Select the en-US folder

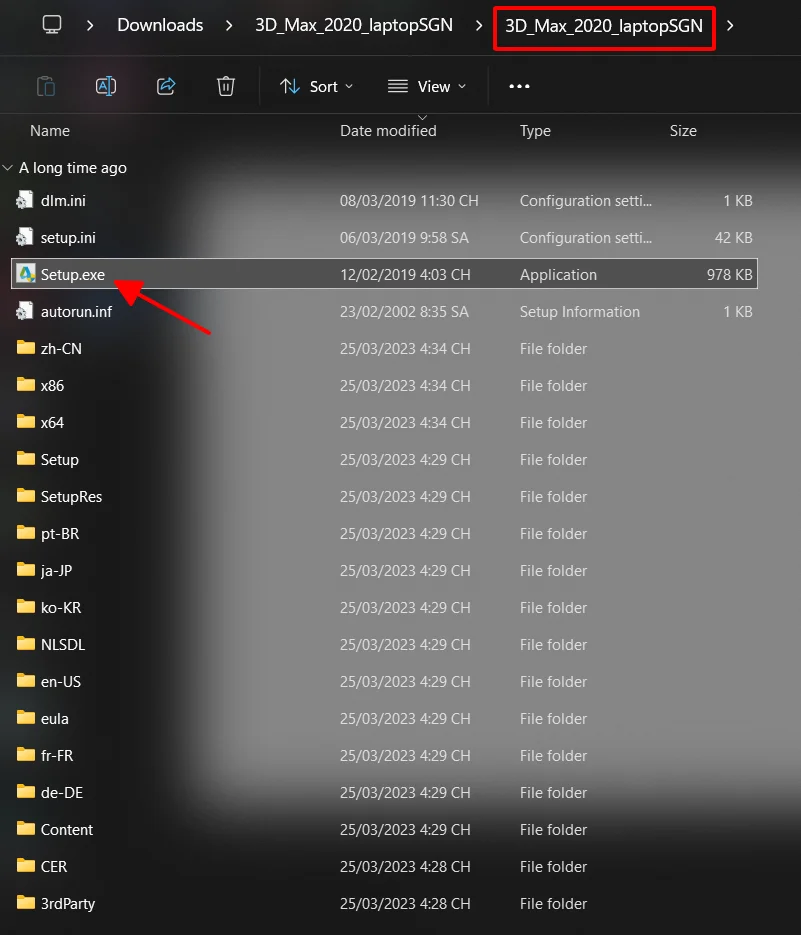(x=60, y=682)
